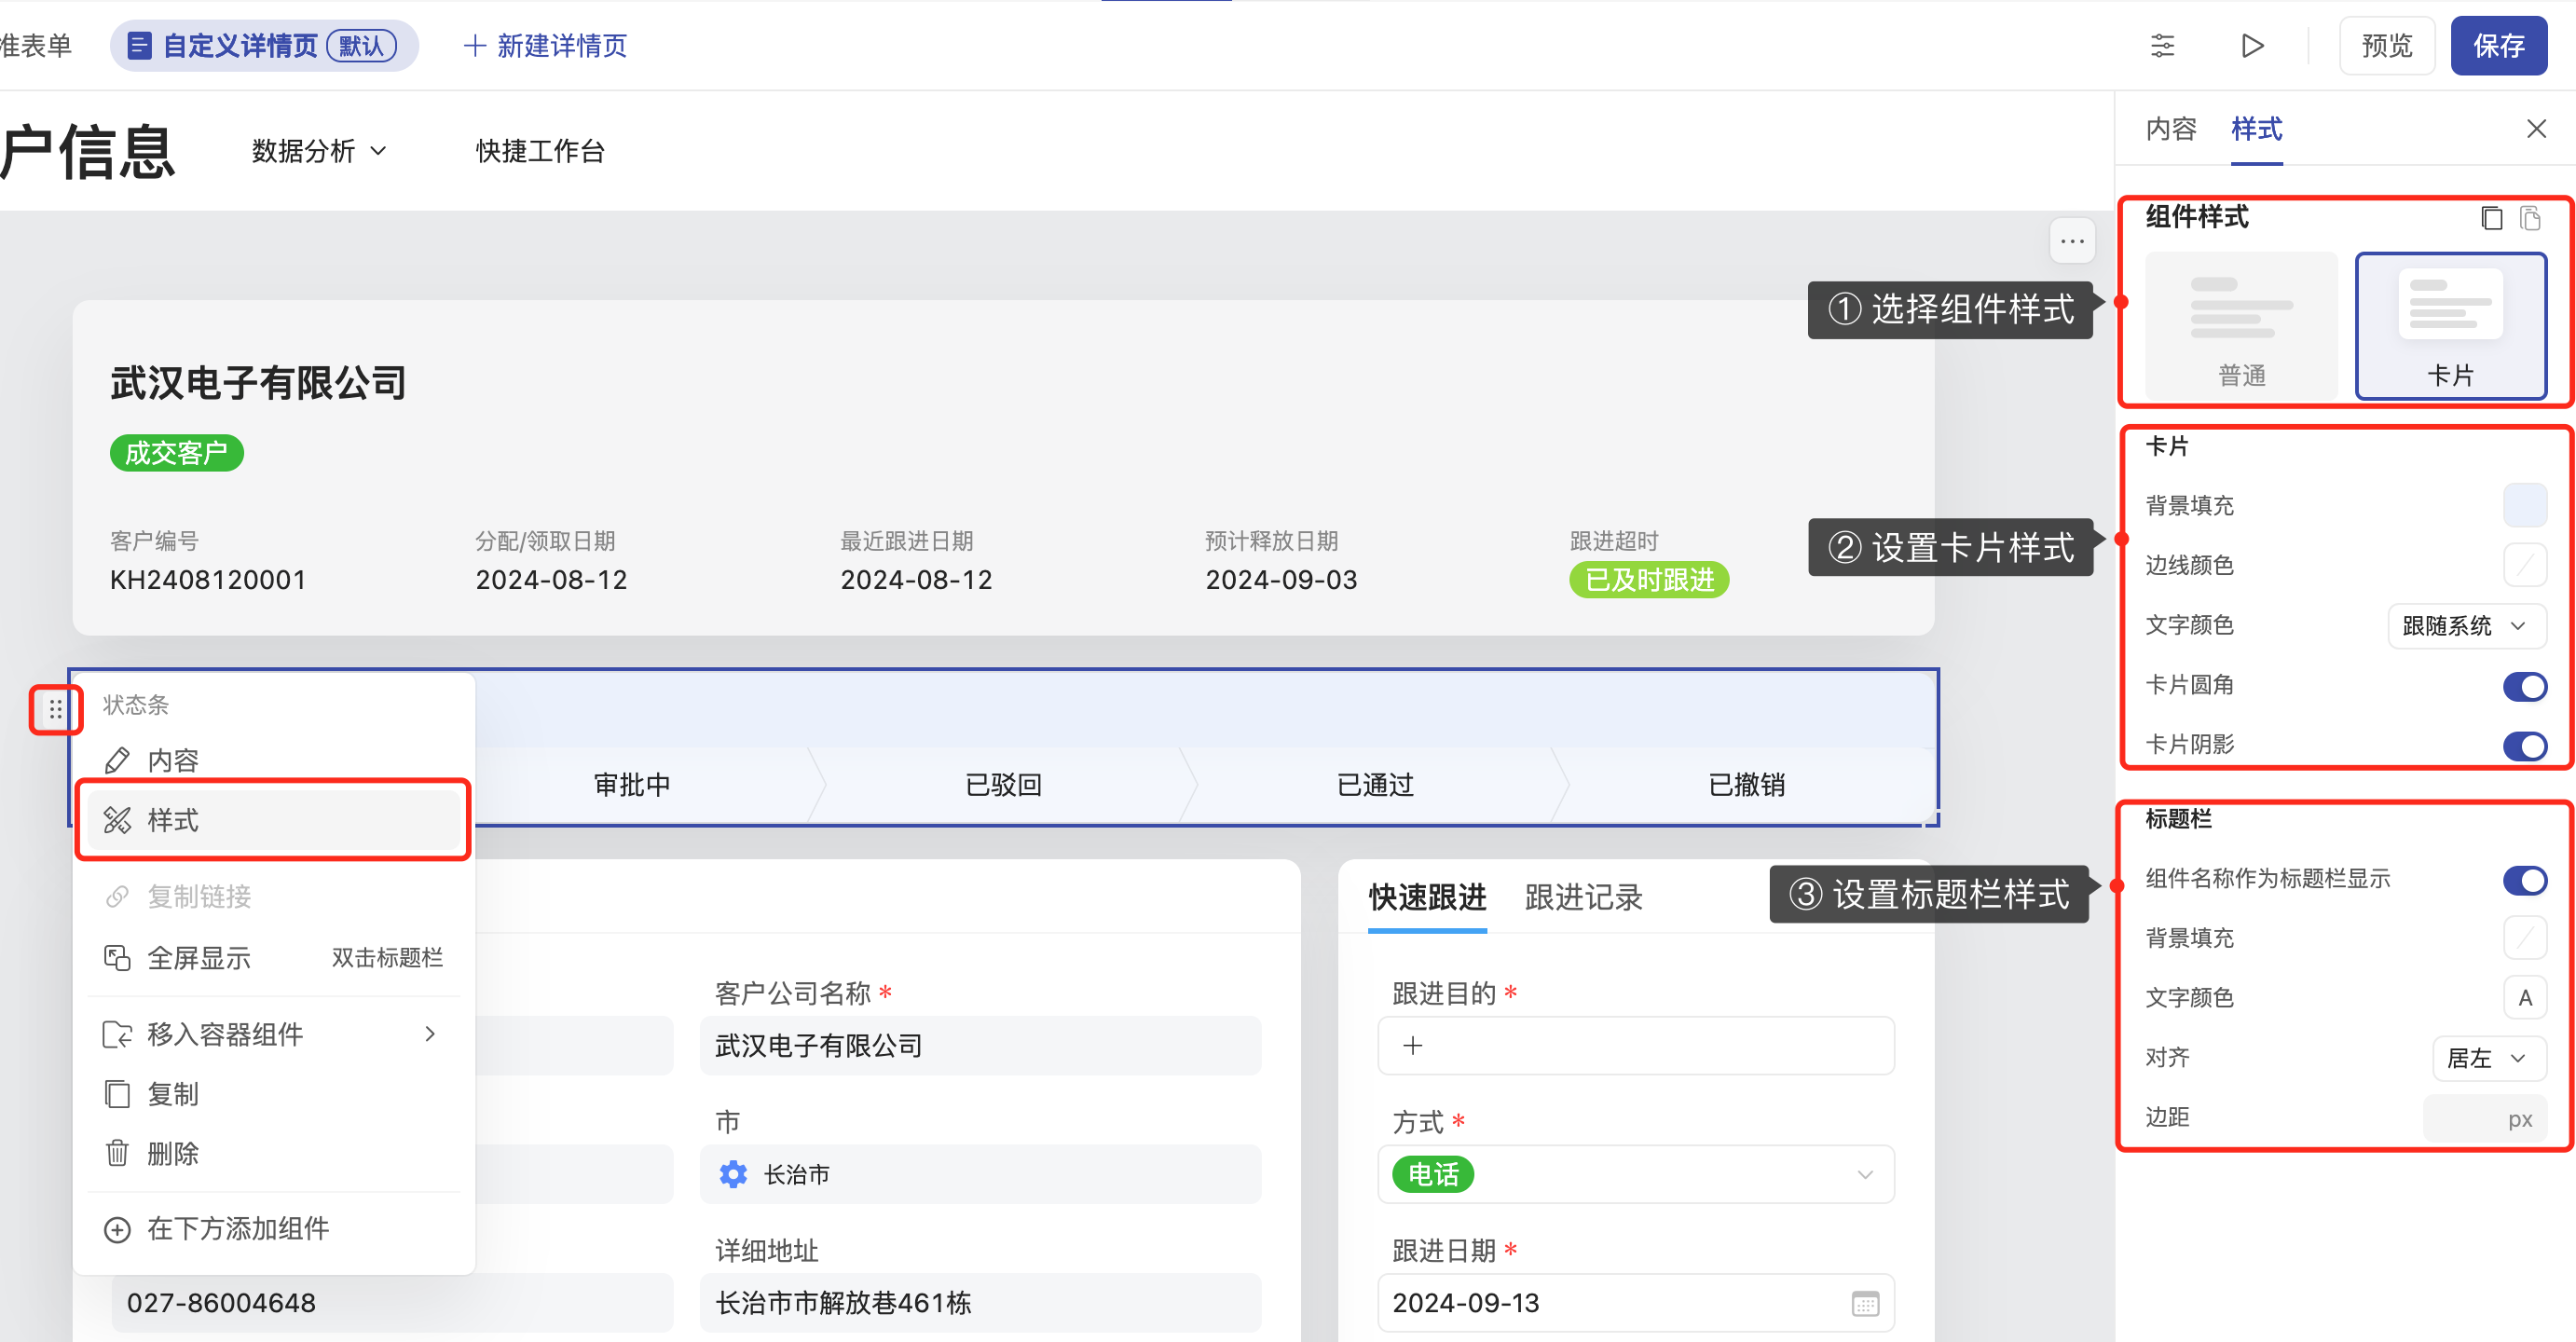Click the 已驳回 status step
Viewport: 2576px width, 1342px height.
[1003, 785]
